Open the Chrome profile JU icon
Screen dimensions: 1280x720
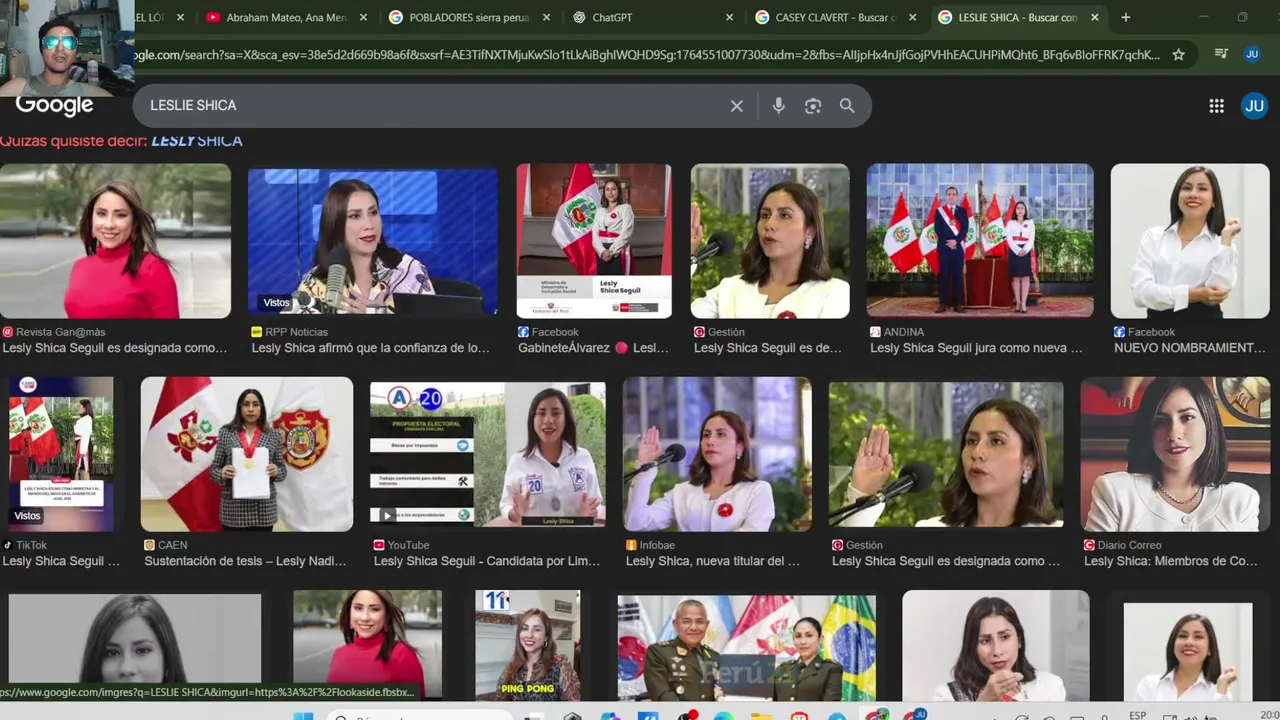(x=1252, y=54)
